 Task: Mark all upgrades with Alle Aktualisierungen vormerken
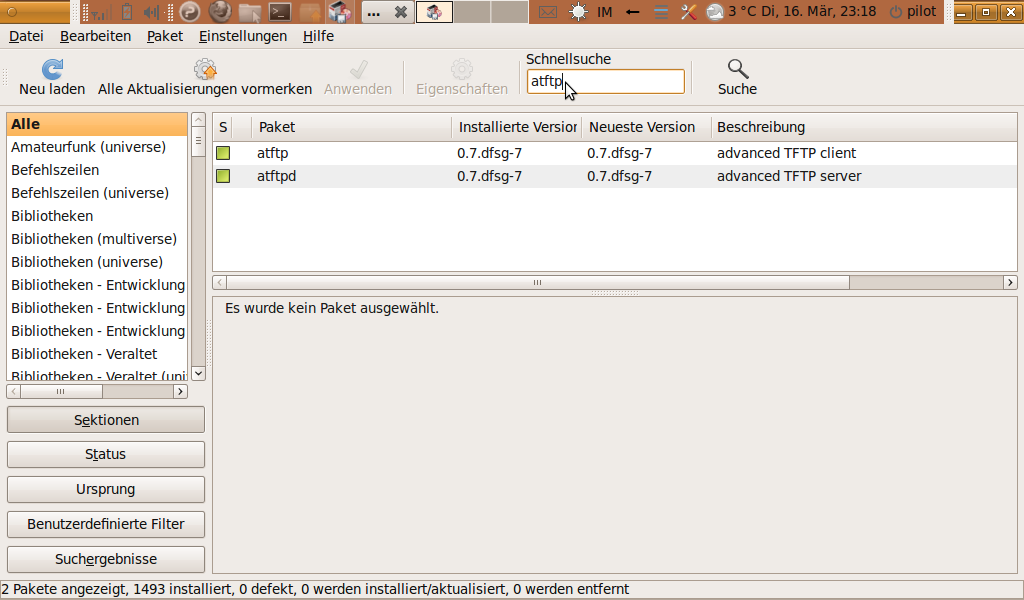coord(205,70)
